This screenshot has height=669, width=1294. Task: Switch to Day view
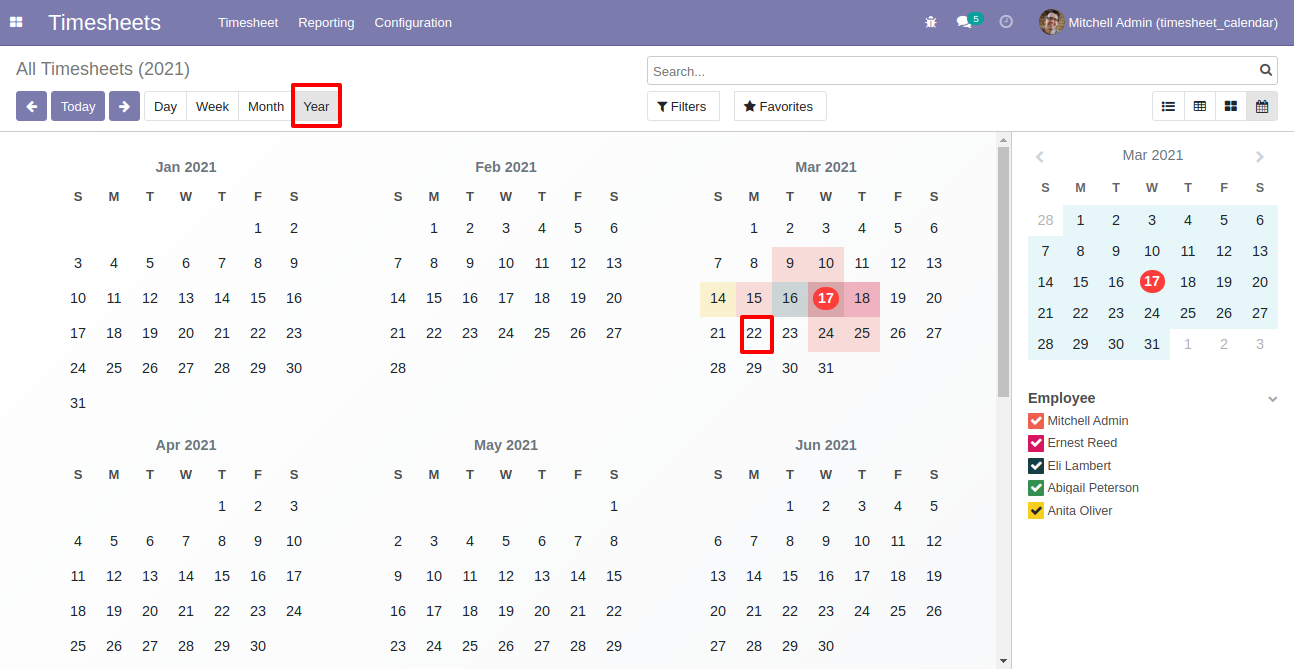click(x=165, y=106)
